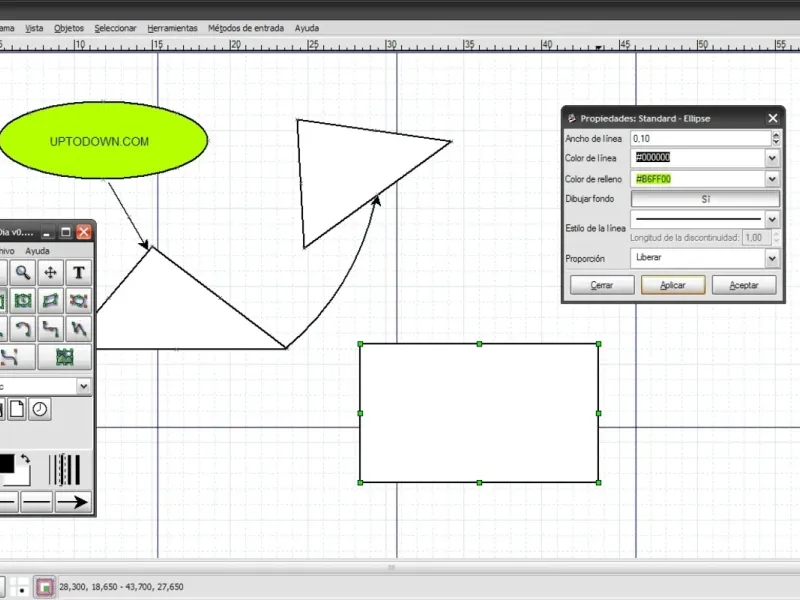Image resolution: width=800 pixels, height=600 pixels.
Task: Select the Magnify zoom tool in toolbox
Action: [x=22, y=272]
